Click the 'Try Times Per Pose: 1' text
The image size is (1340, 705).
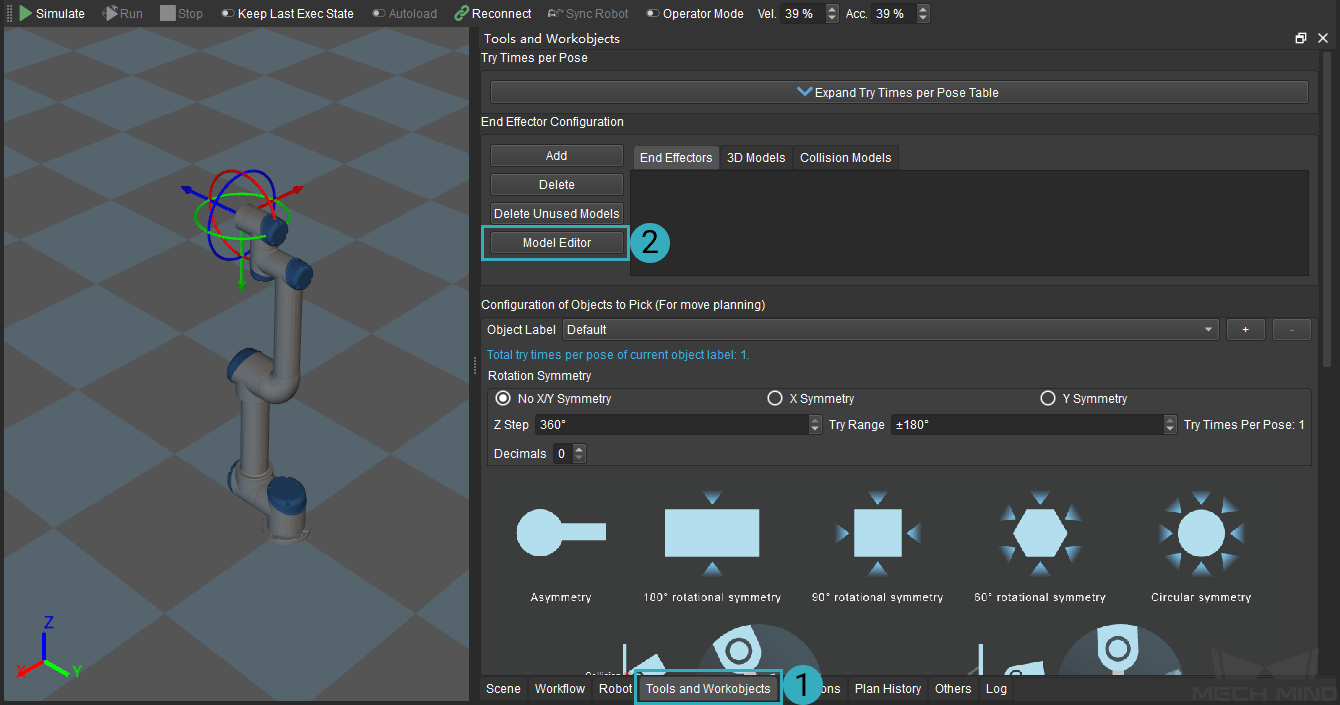pos(1244,425)
